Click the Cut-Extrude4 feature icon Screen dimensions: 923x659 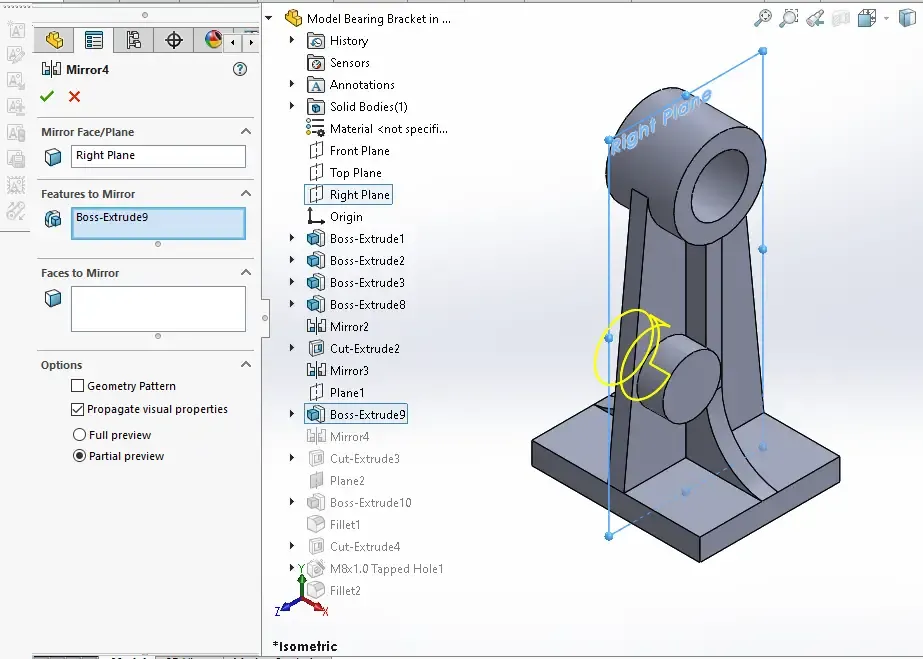pyautogui.click(x=316, y=547)
